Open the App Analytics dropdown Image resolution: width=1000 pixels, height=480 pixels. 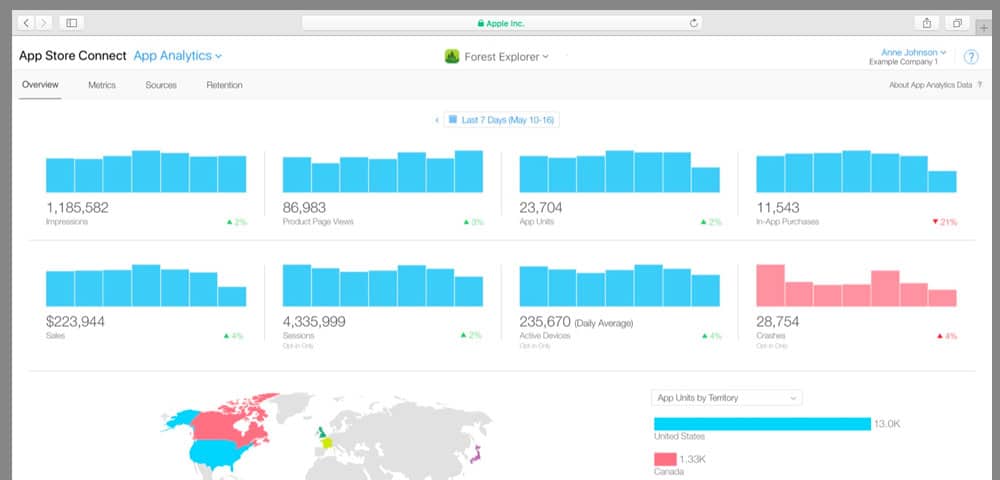coord(178,55)
